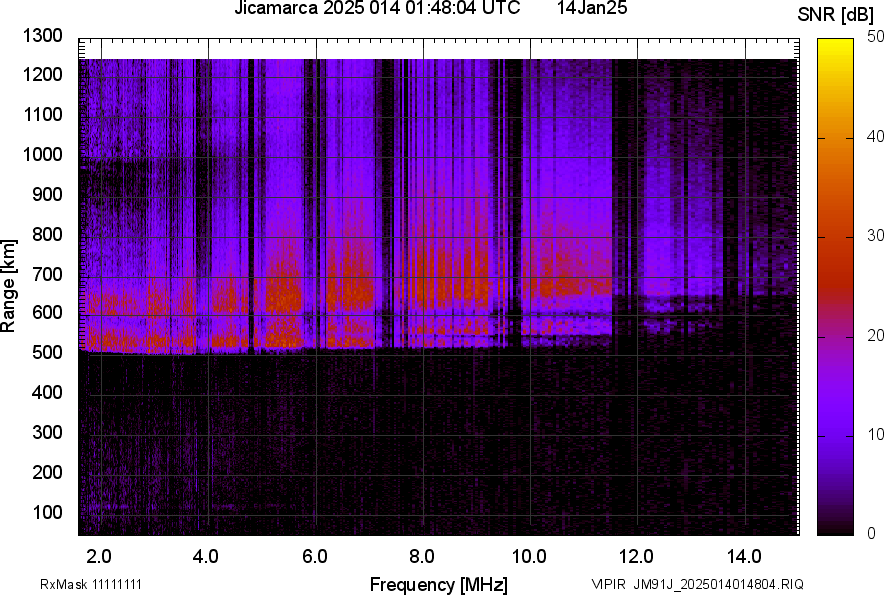Click range tick label '100'
The width and height of the screenshot is (884, 595).
47,512
